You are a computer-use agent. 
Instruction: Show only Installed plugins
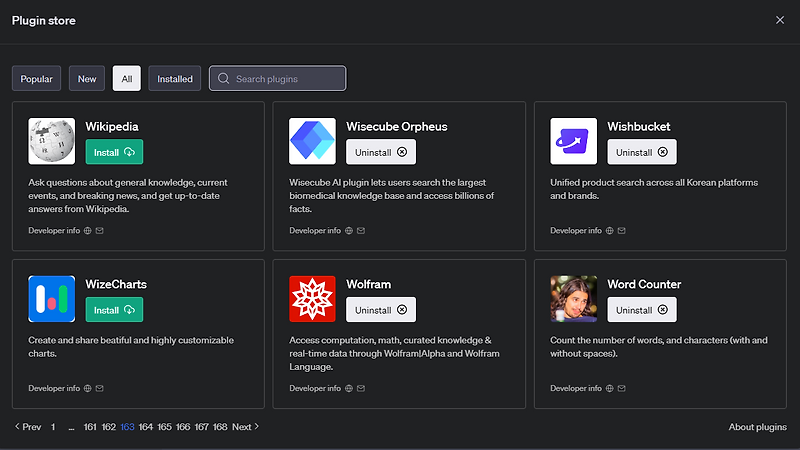[175, 79]
